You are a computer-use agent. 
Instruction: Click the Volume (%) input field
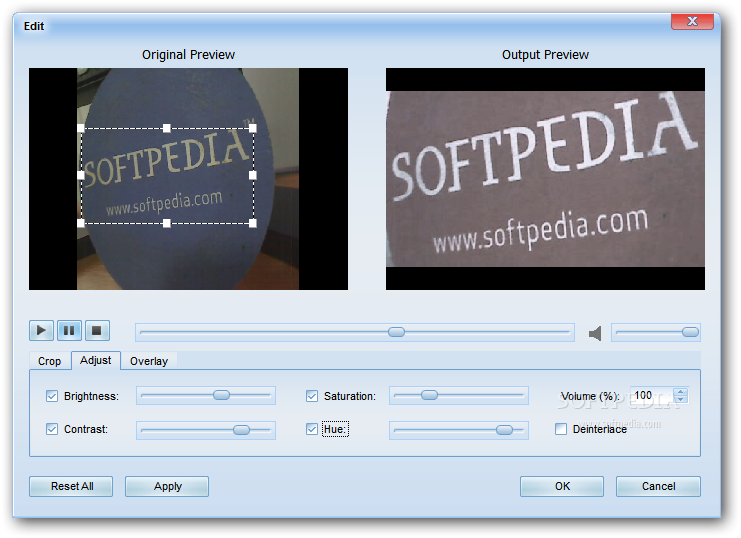point(653,396)
